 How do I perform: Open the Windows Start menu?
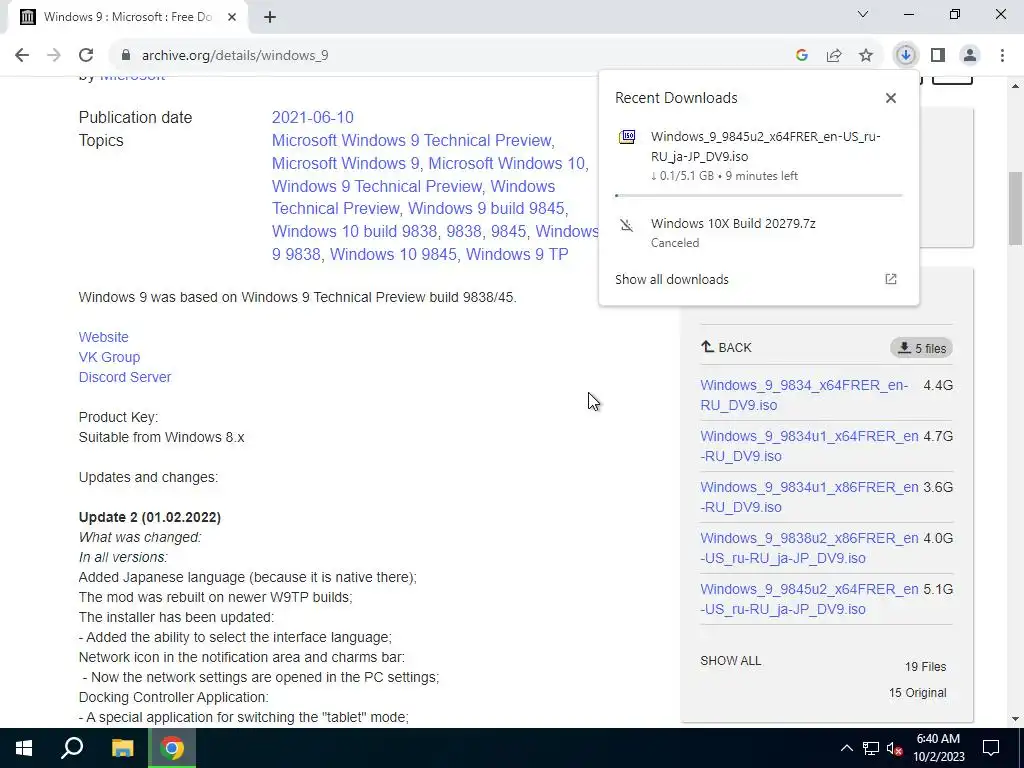[x=24, y=748]
